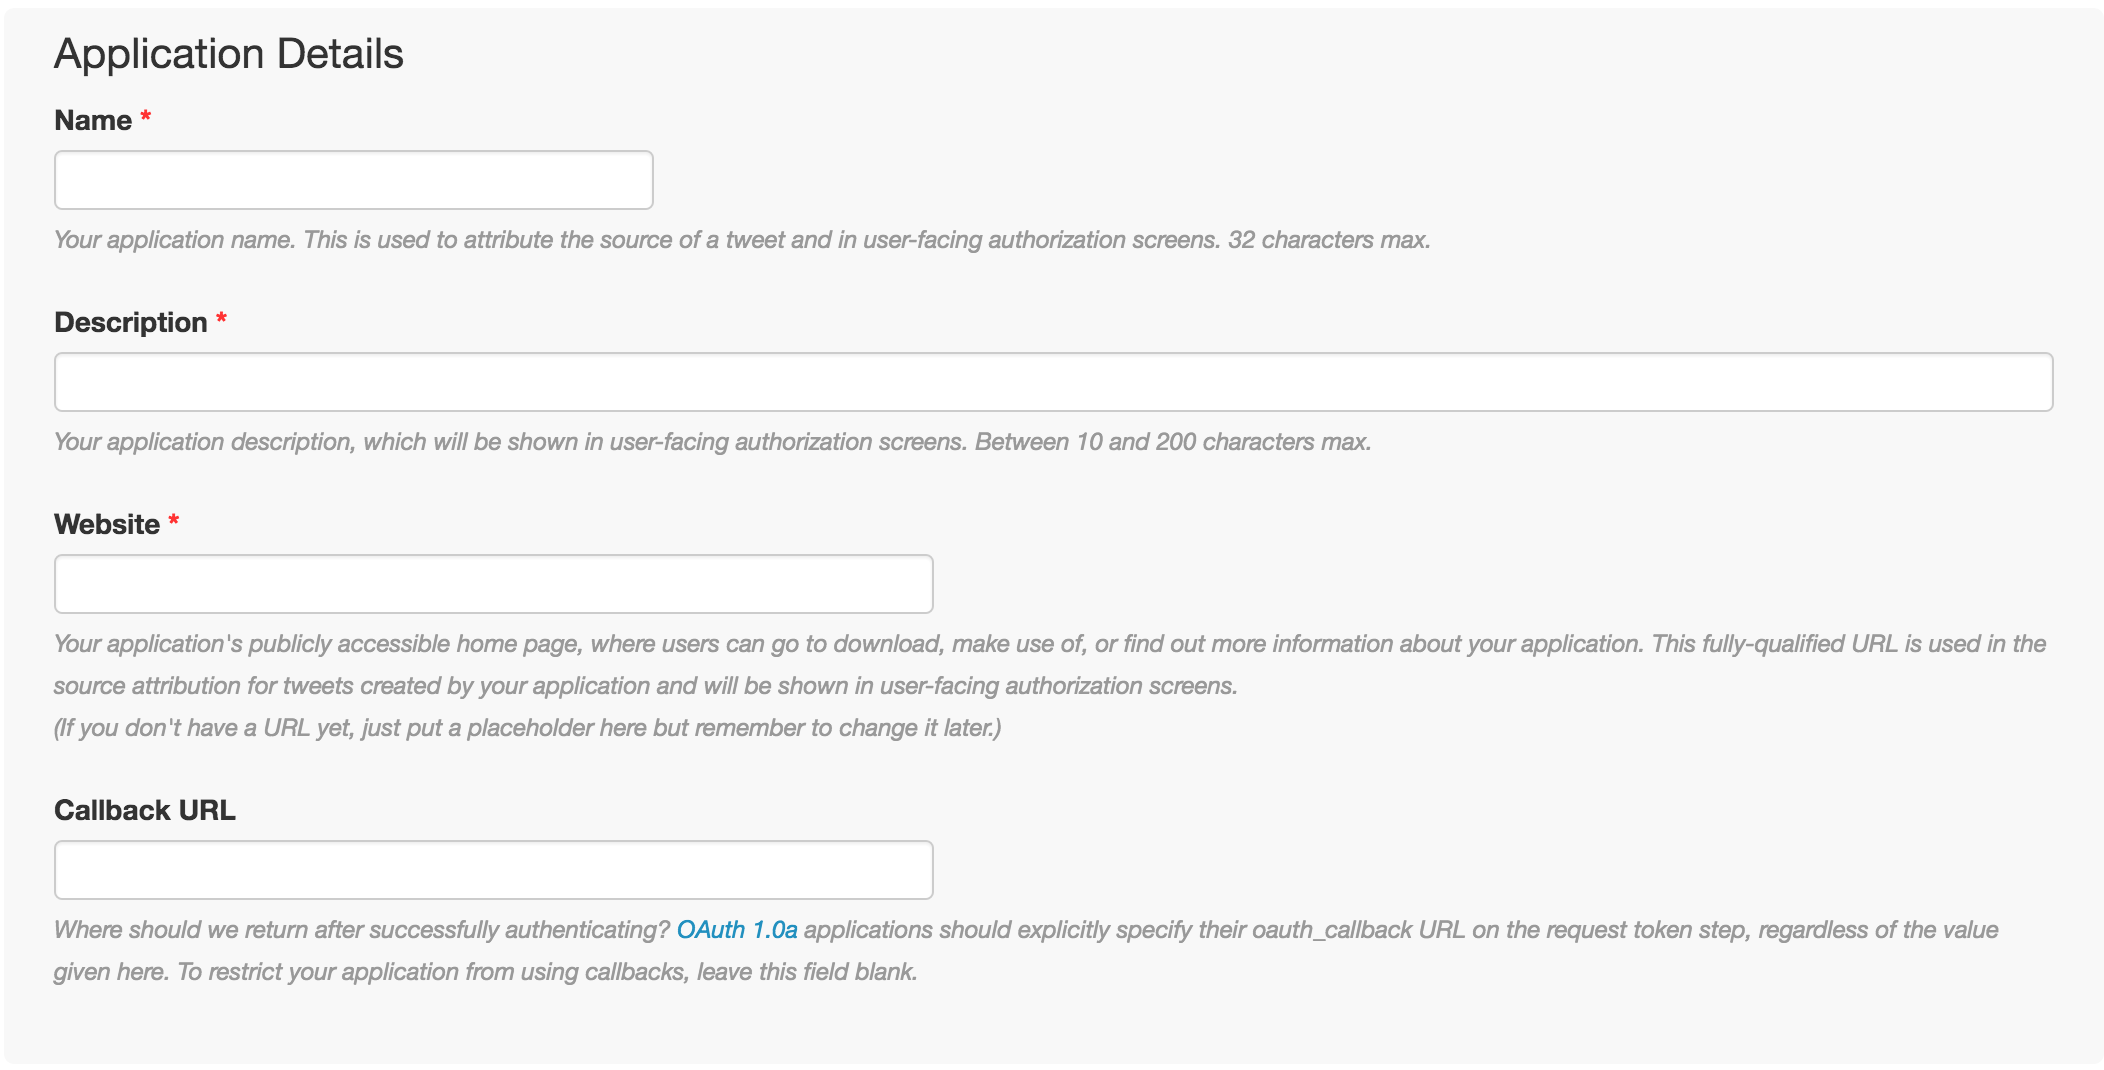
Task: Click the Name field label
Action: (93, 120)
